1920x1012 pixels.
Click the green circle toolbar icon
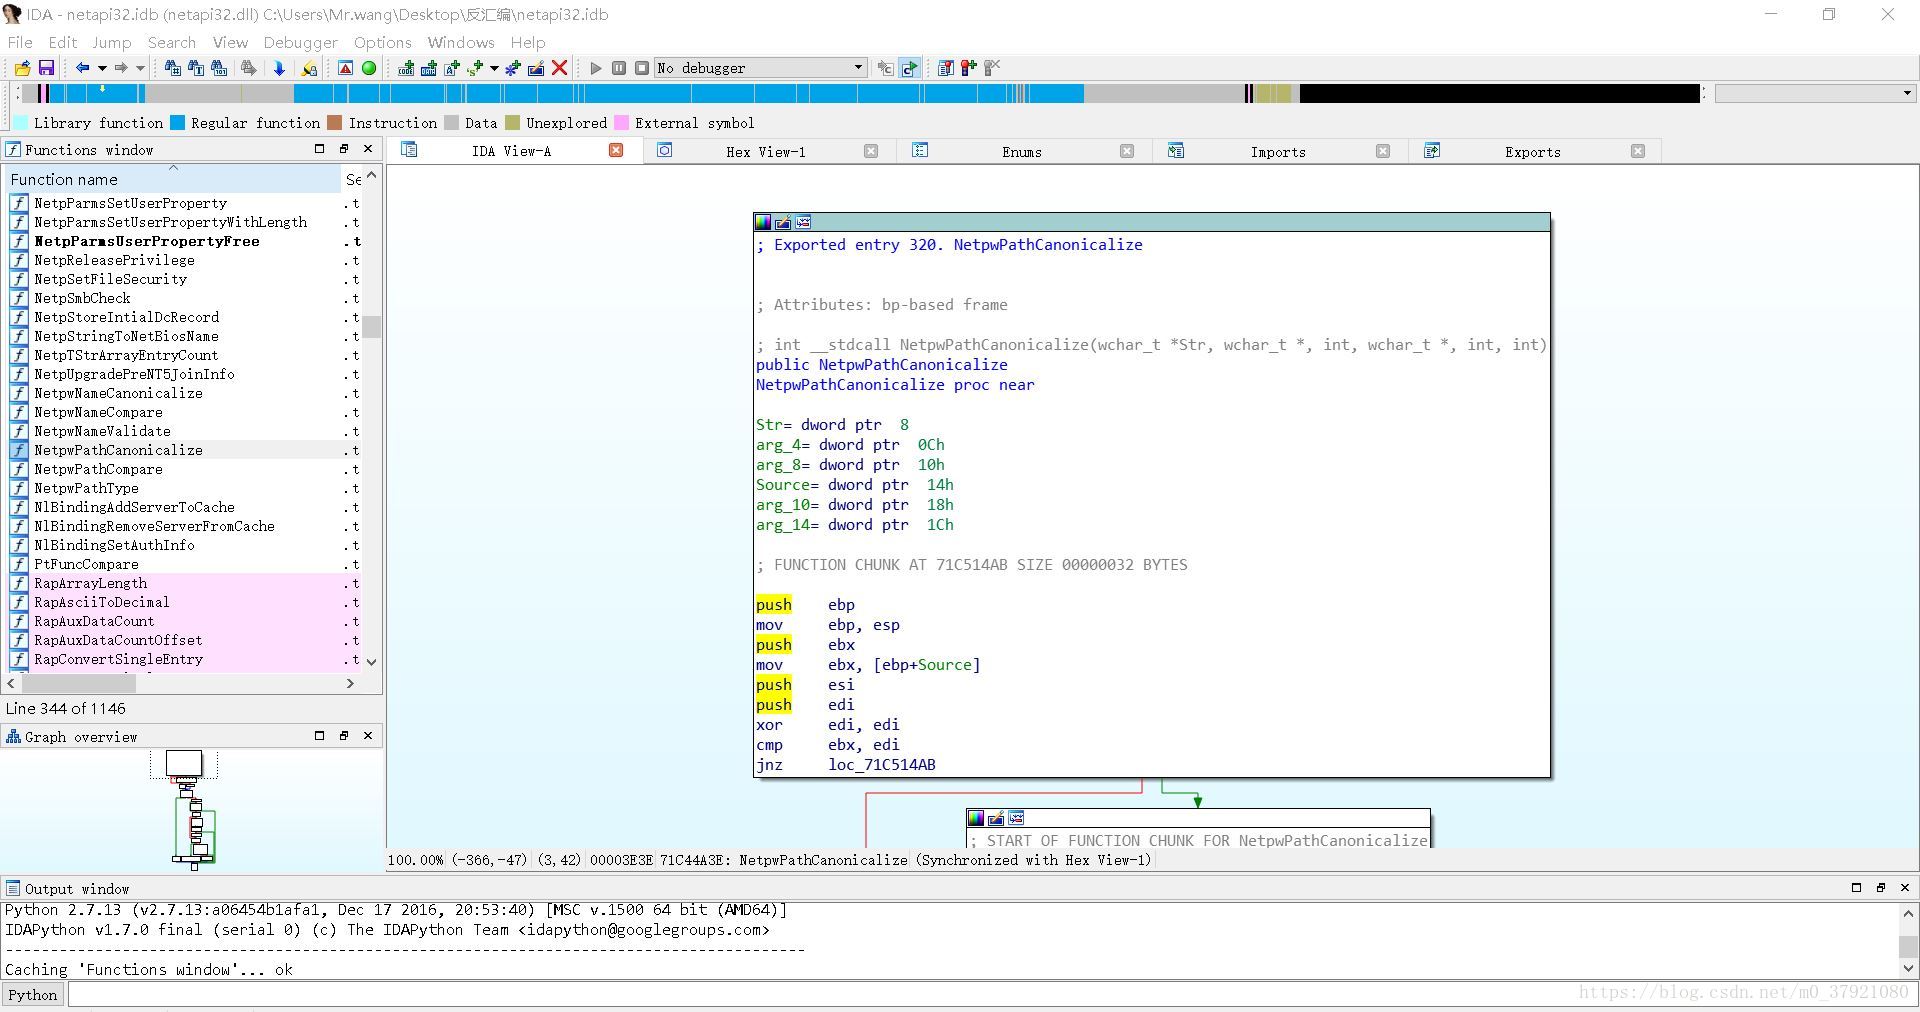(x=369, y=68)
